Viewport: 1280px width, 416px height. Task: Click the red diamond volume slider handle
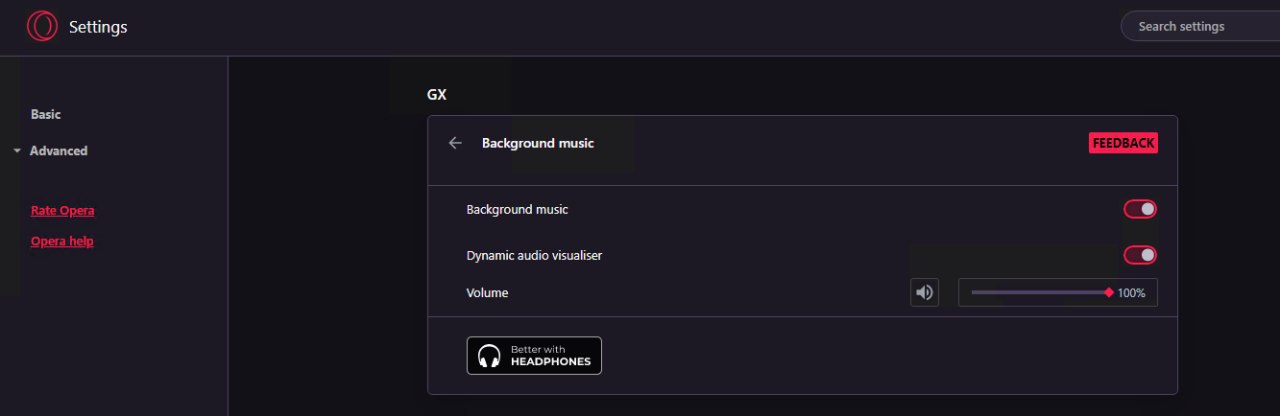click(1109, 293)
